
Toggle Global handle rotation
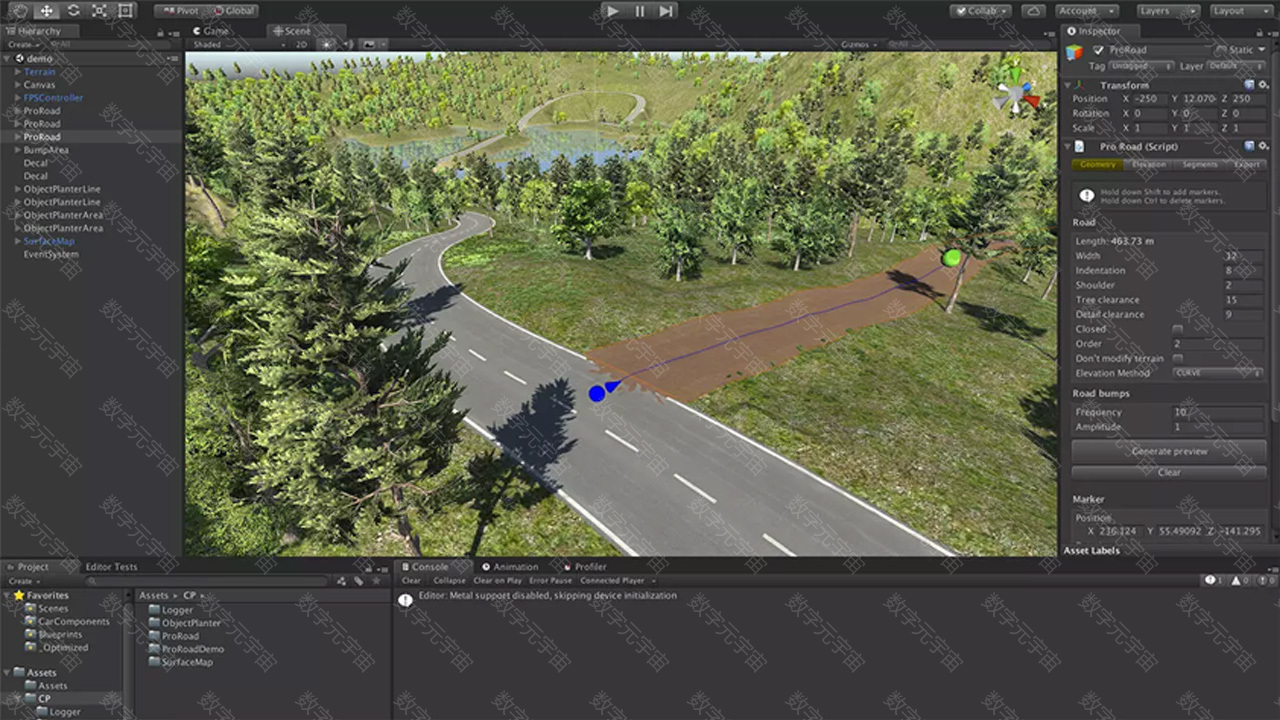click(x=231, y=11)
